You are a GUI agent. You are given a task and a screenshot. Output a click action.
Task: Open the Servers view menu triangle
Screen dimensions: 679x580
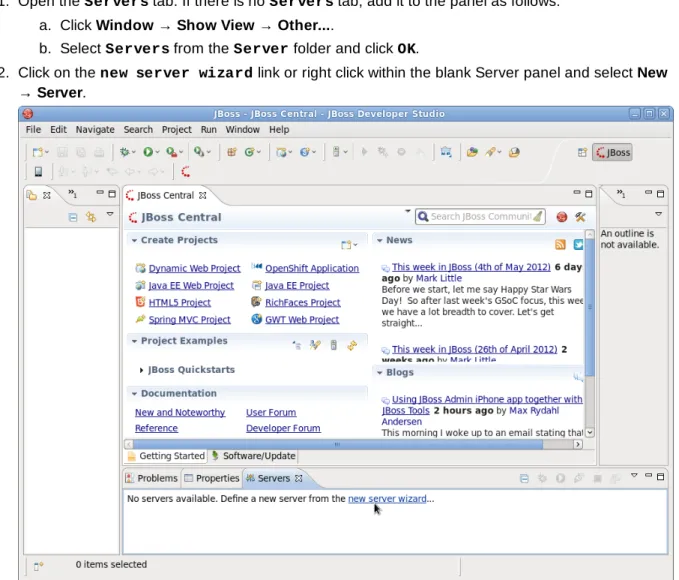634,475
